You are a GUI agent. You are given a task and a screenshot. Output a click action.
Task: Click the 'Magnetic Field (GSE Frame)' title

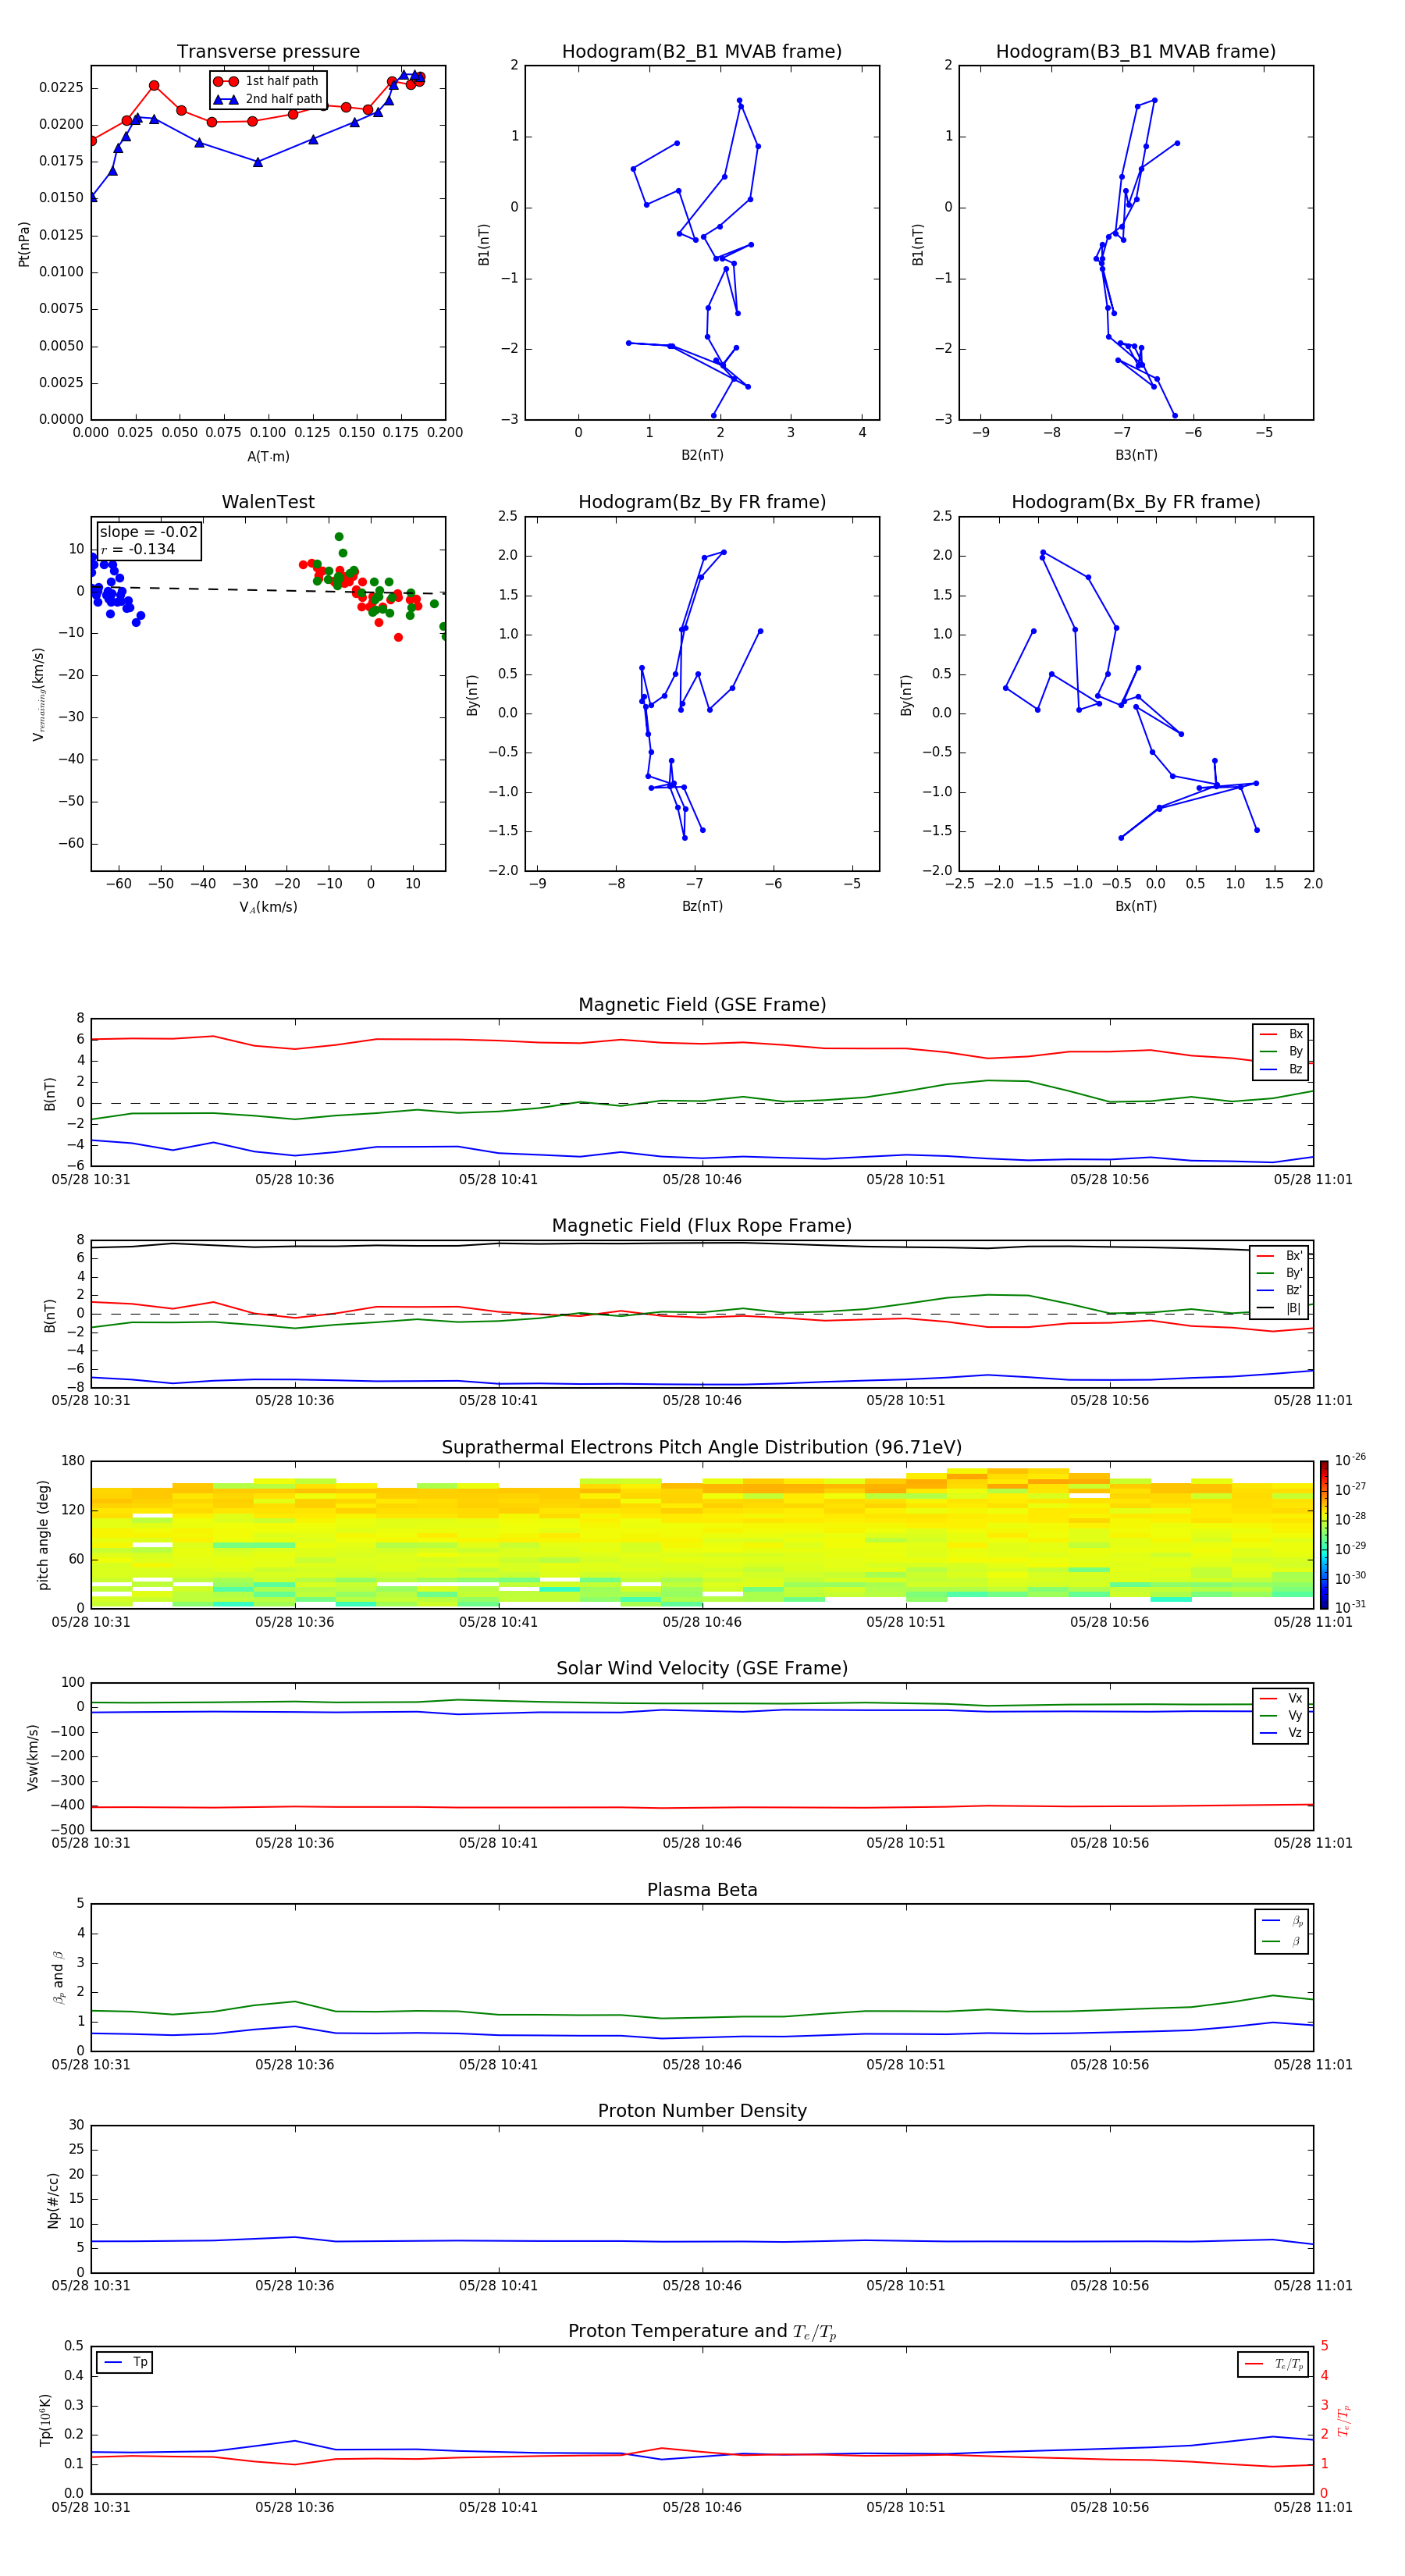coord(702,1004)
